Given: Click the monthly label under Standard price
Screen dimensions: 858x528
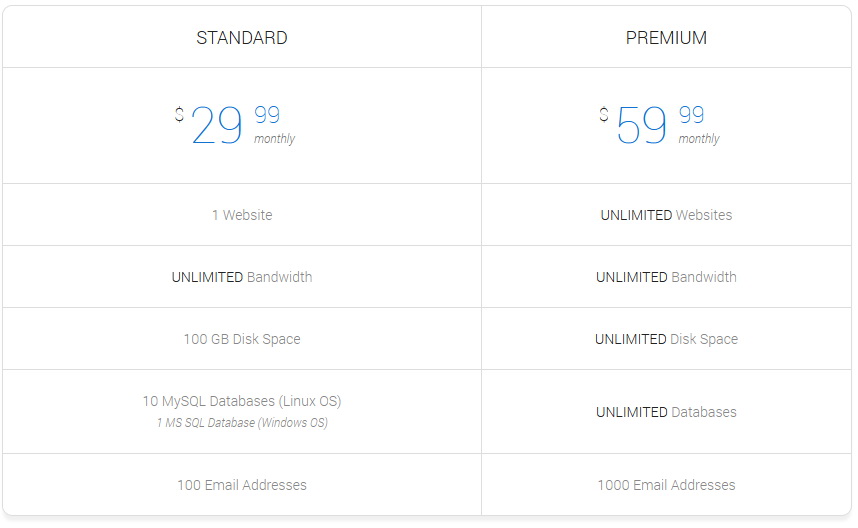Looking at the screenshot, I should 274,139.
